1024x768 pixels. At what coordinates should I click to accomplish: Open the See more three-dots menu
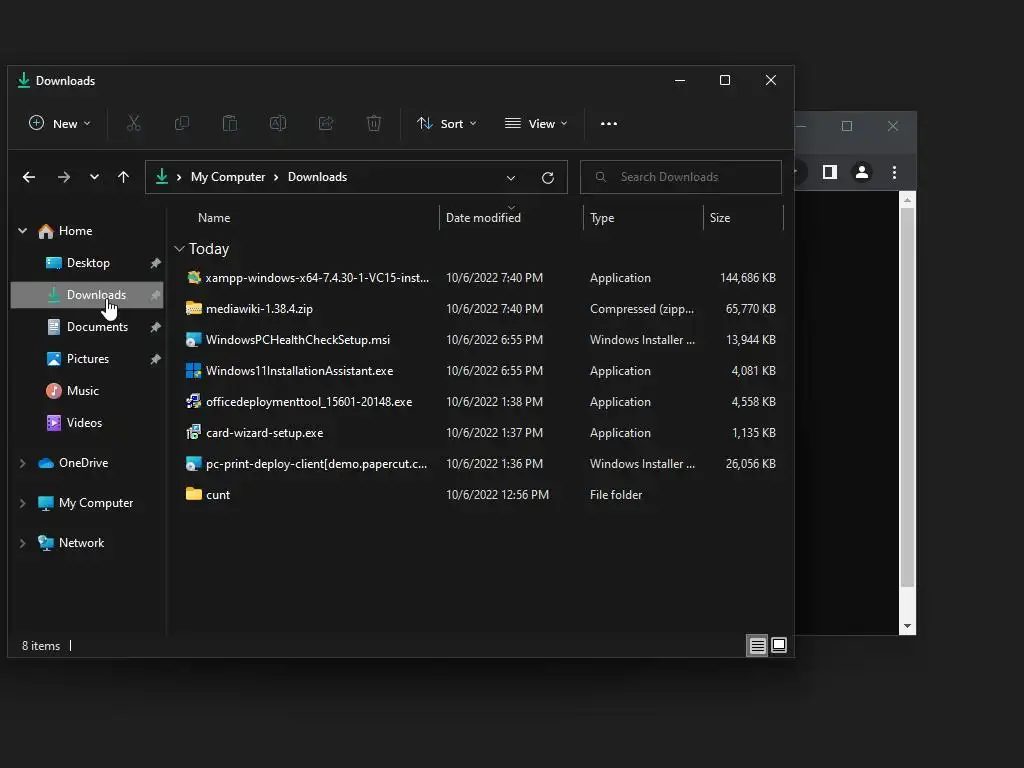tap(609, 123)
